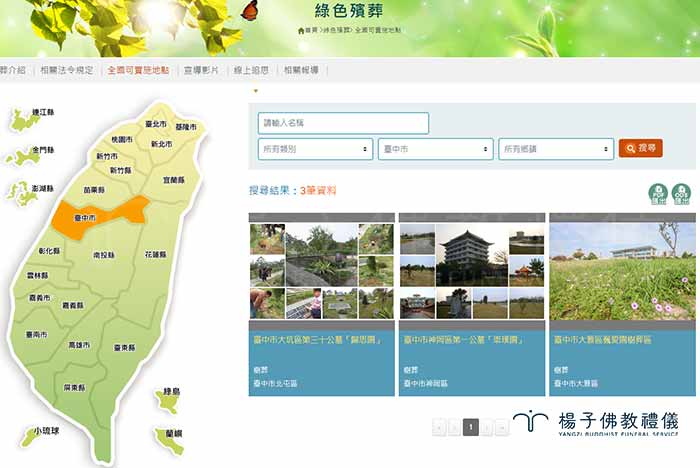Select 臺北市 on the Taiwan map
This screenshot has width=700, height=468.
156,124
